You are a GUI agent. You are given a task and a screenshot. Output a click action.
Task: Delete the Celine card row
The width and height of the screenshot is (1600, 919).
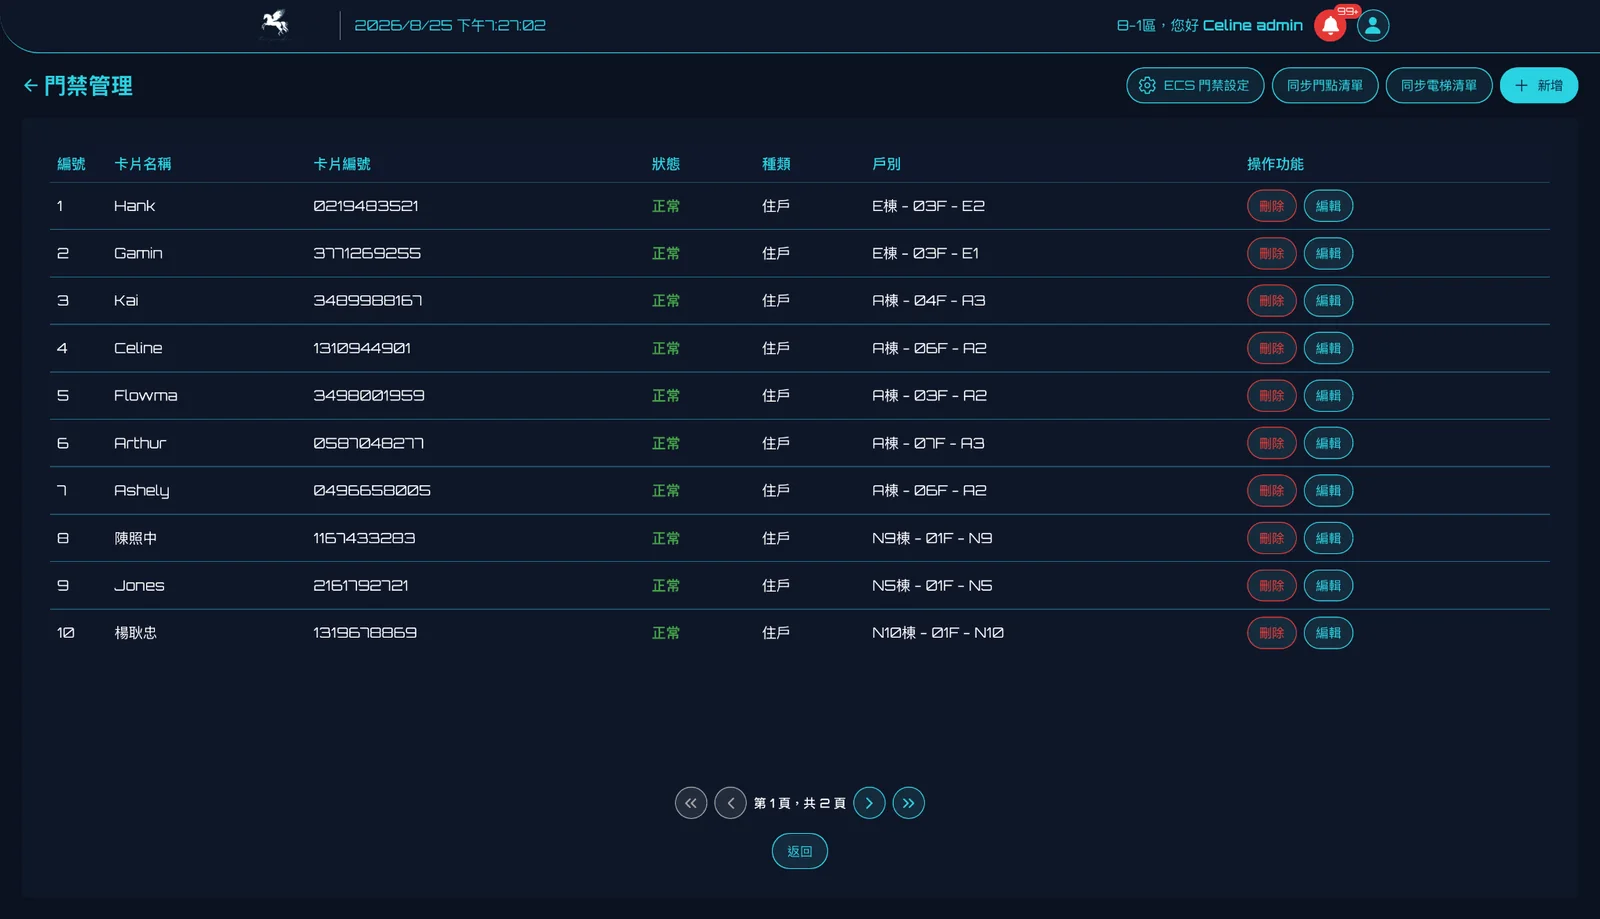[x=1272, y=349]
